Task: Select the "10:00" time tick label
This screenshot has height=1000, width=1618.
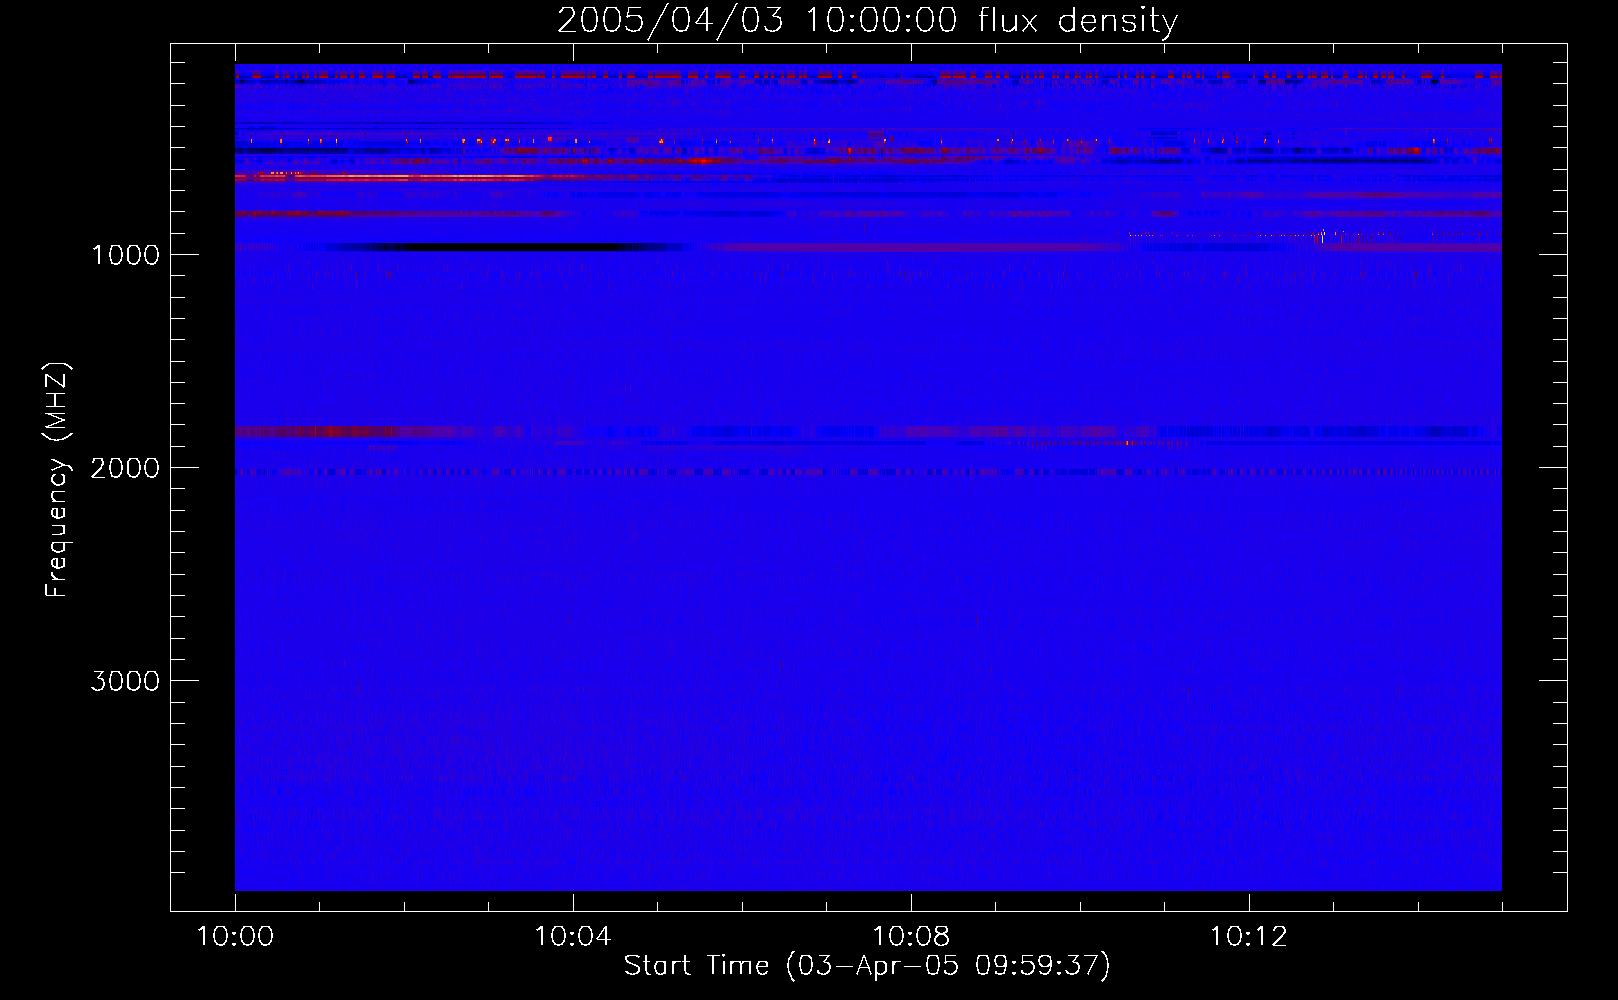Action: point(235,937)
